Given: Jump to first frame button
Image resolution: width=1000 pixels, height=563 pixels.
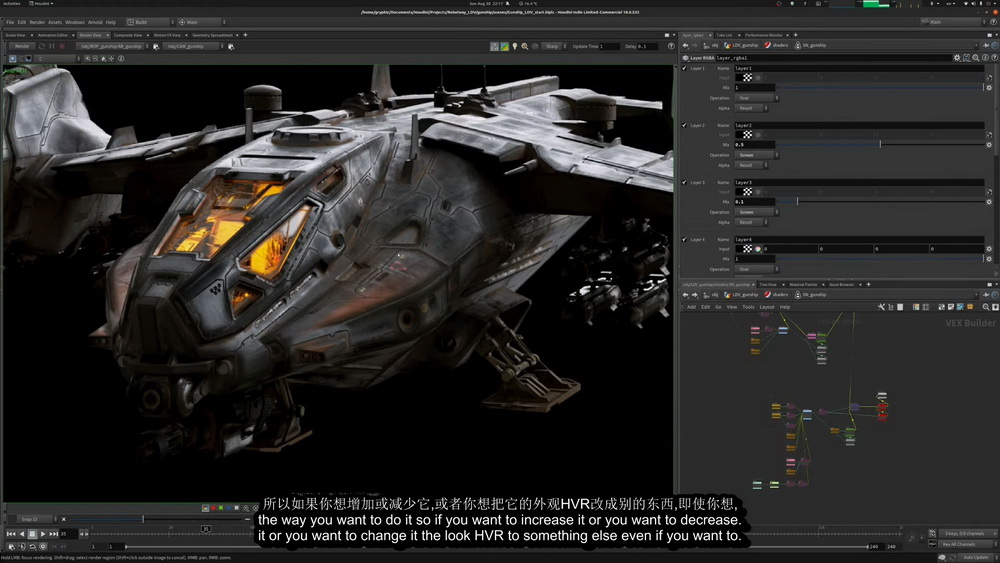Looking at the screenshot, I should click(11, 534).
